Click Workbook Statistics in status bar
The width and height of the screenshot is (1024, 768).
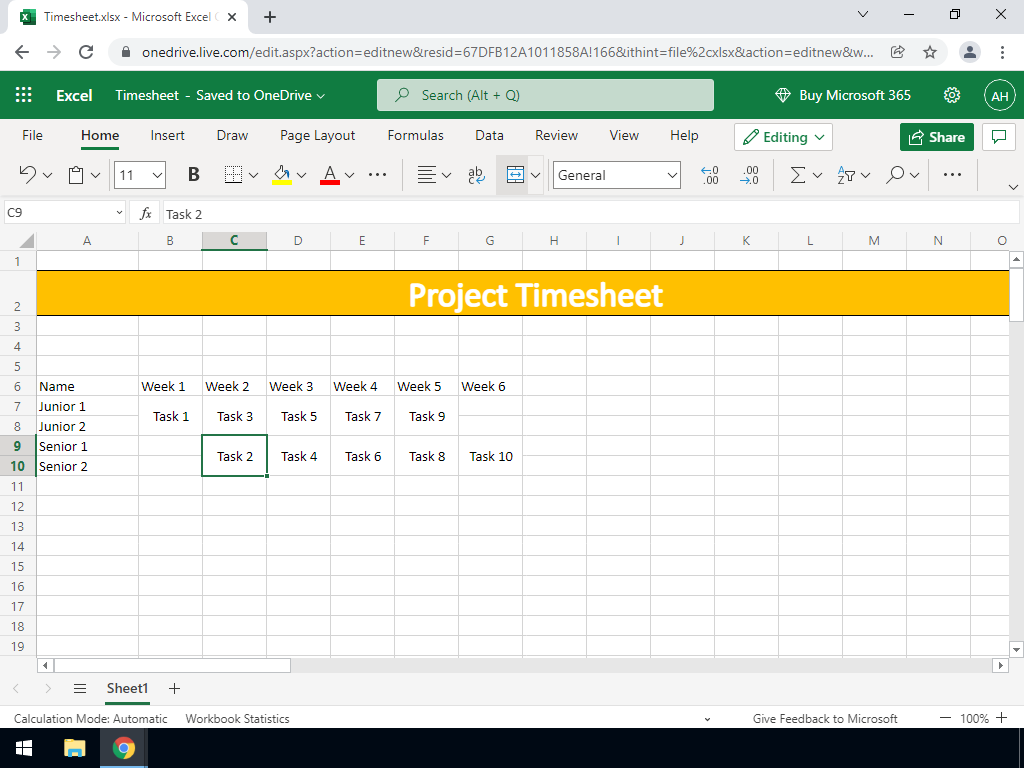pyautogui.click(x=237, y=718)
